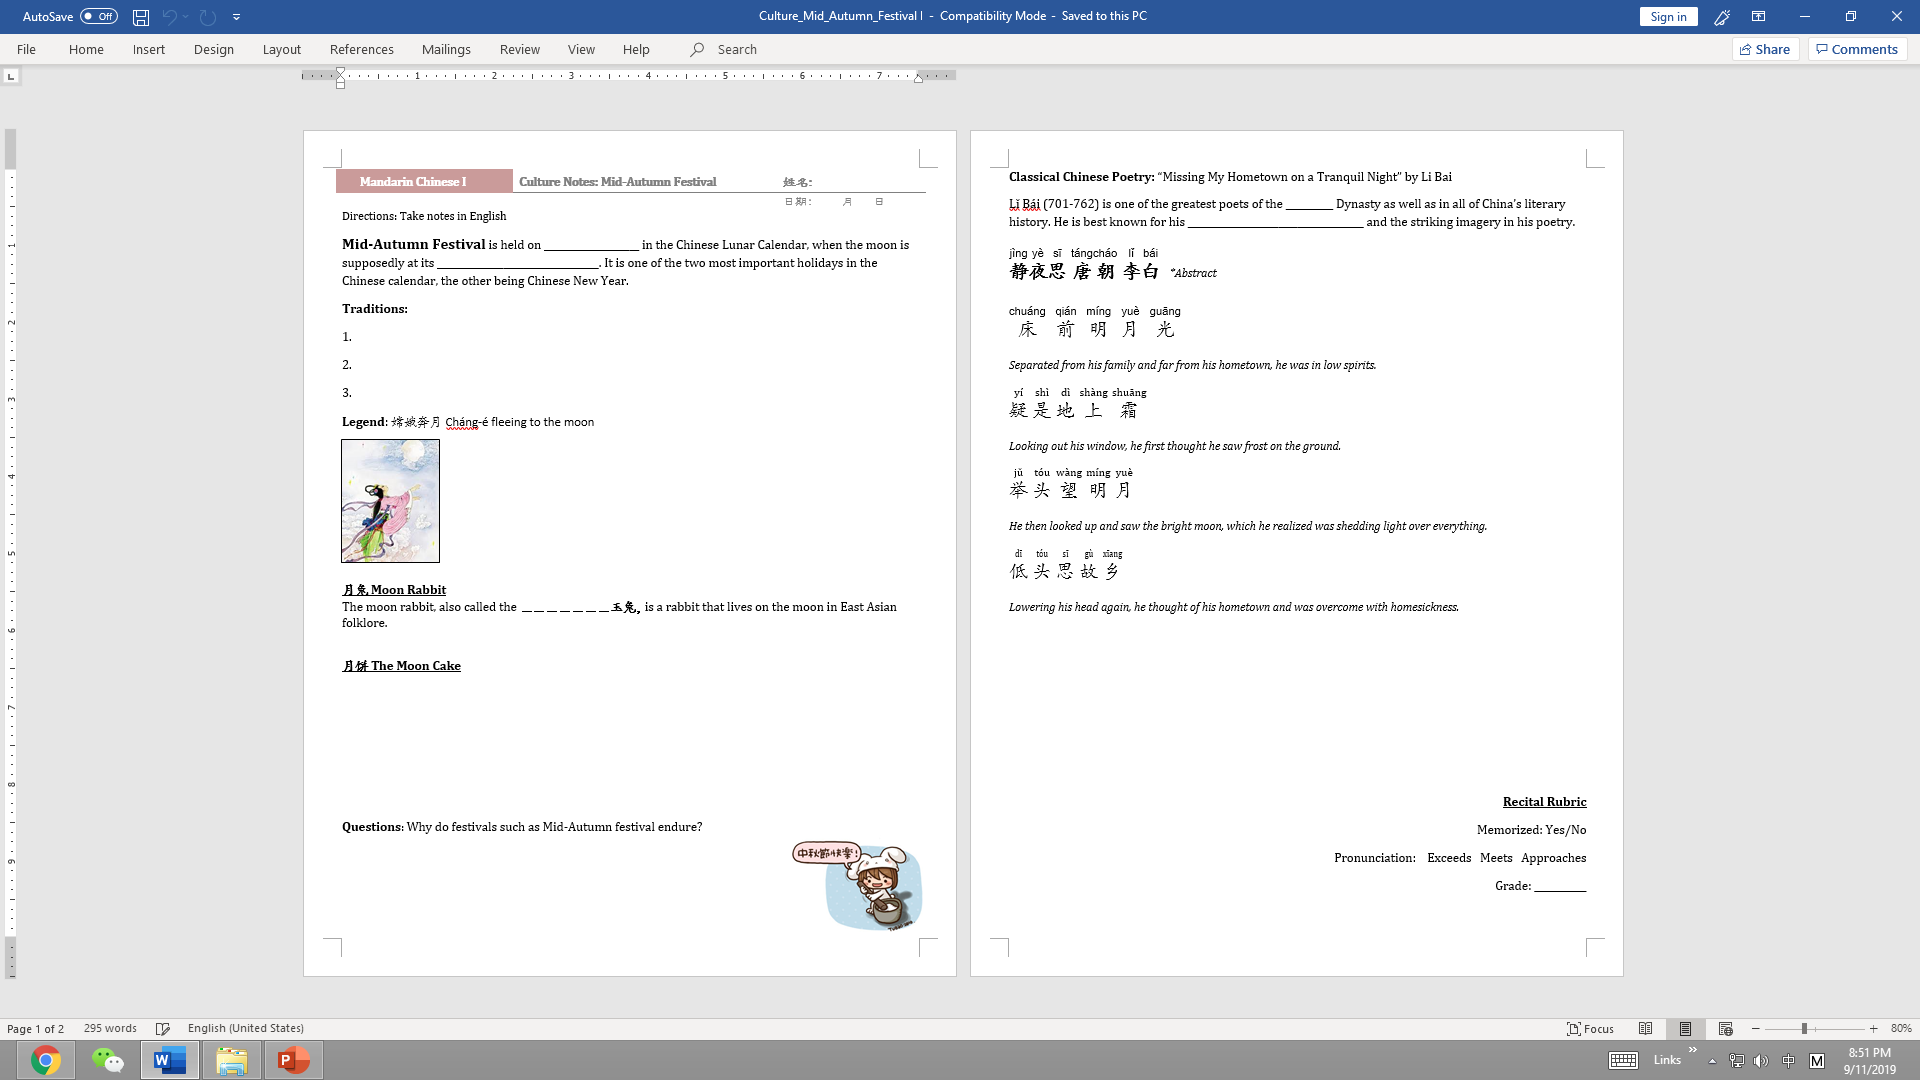The width and height of the screenshot is (1920, 1080).
Task: Switch to Print Layout view
Action: 1686,1029
